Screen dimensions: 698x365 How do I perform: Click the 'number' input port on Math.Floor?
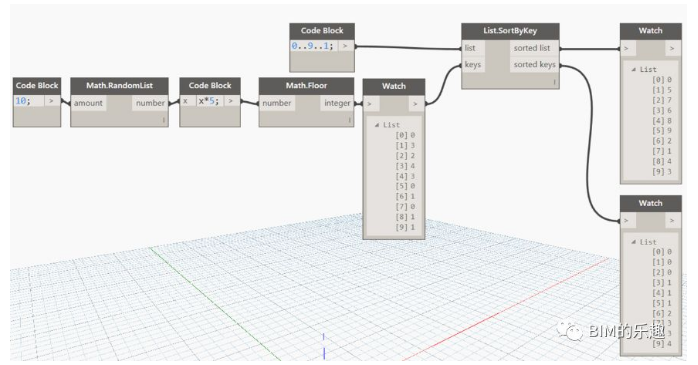(276, 103)
